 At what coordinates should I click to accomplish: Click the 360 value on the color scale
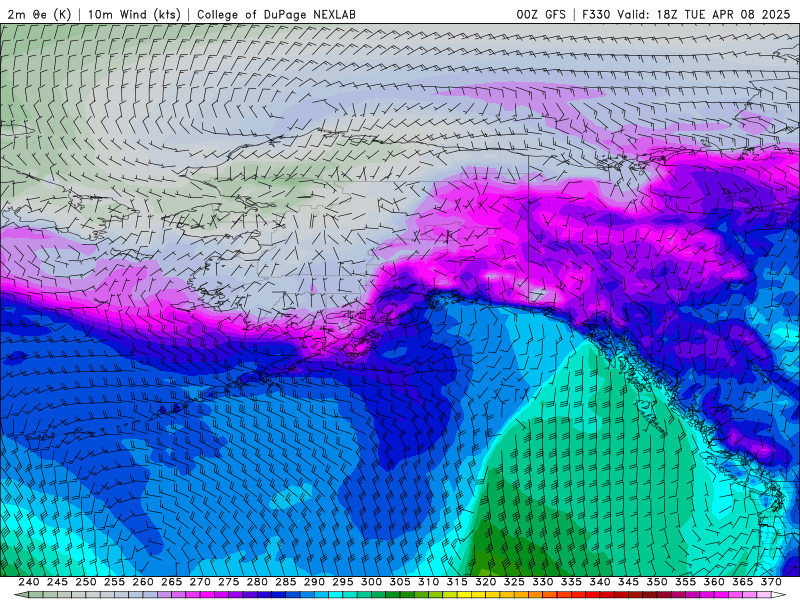pos(714,582)
